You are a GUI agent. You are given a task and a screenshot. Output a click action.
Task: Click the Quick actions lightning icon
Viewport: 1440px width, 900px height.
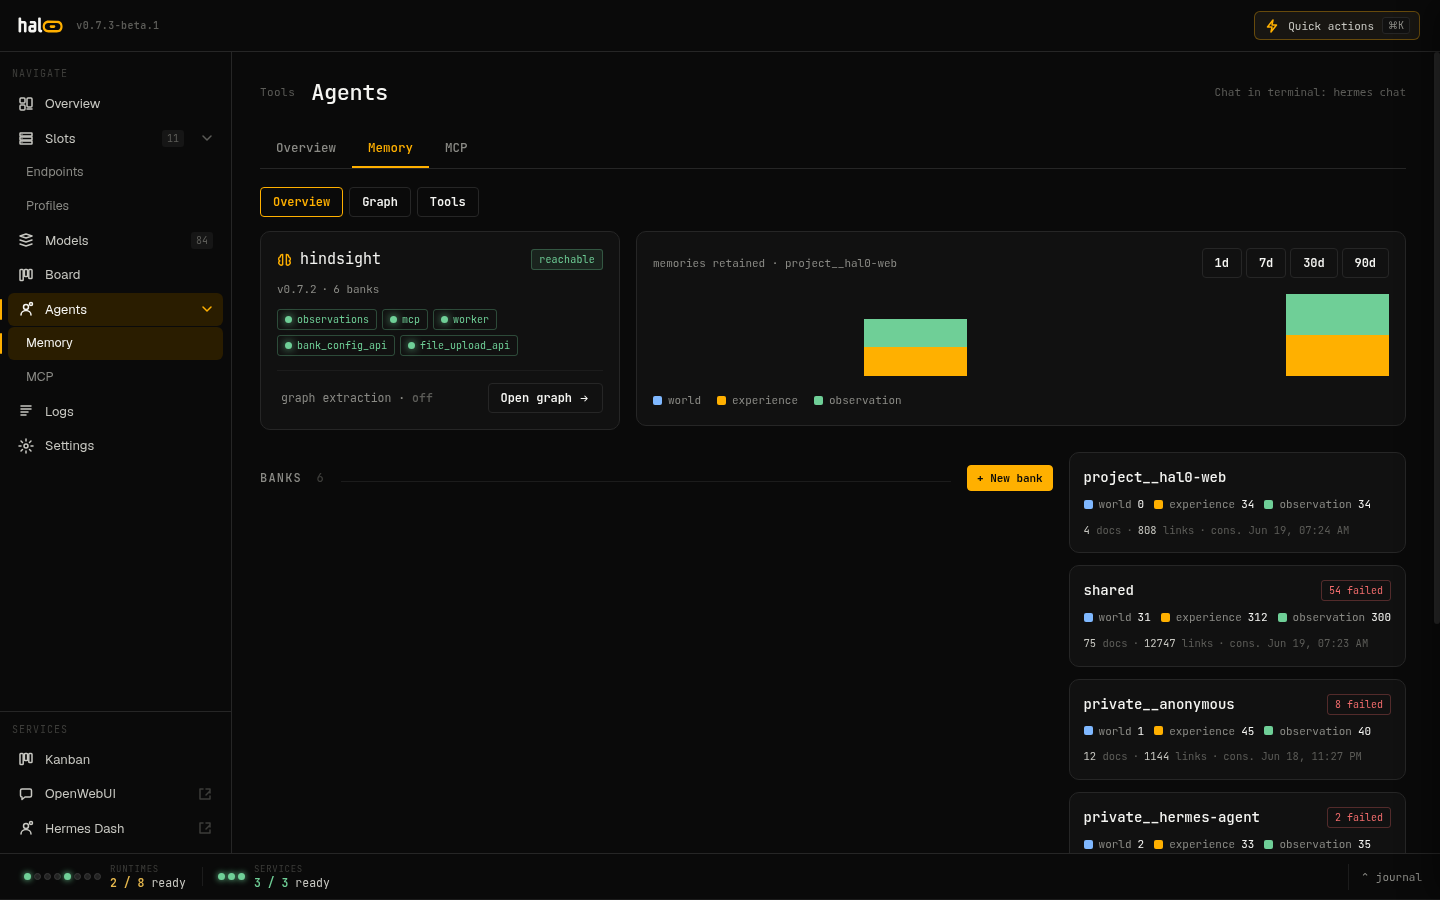pos(1272,26)
